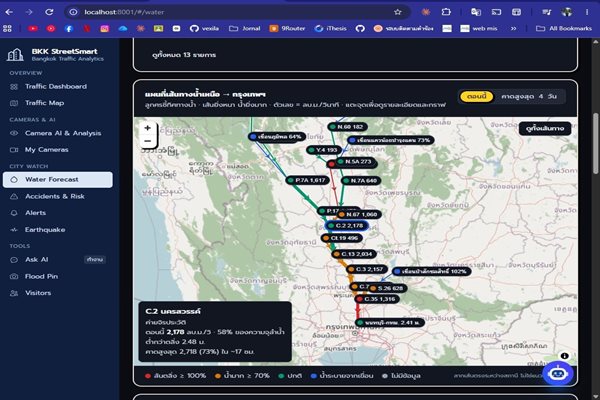Expand the hidden bookmarks overflow chevron
This screenshot has height=400, width=600.
tap(513, 28)
